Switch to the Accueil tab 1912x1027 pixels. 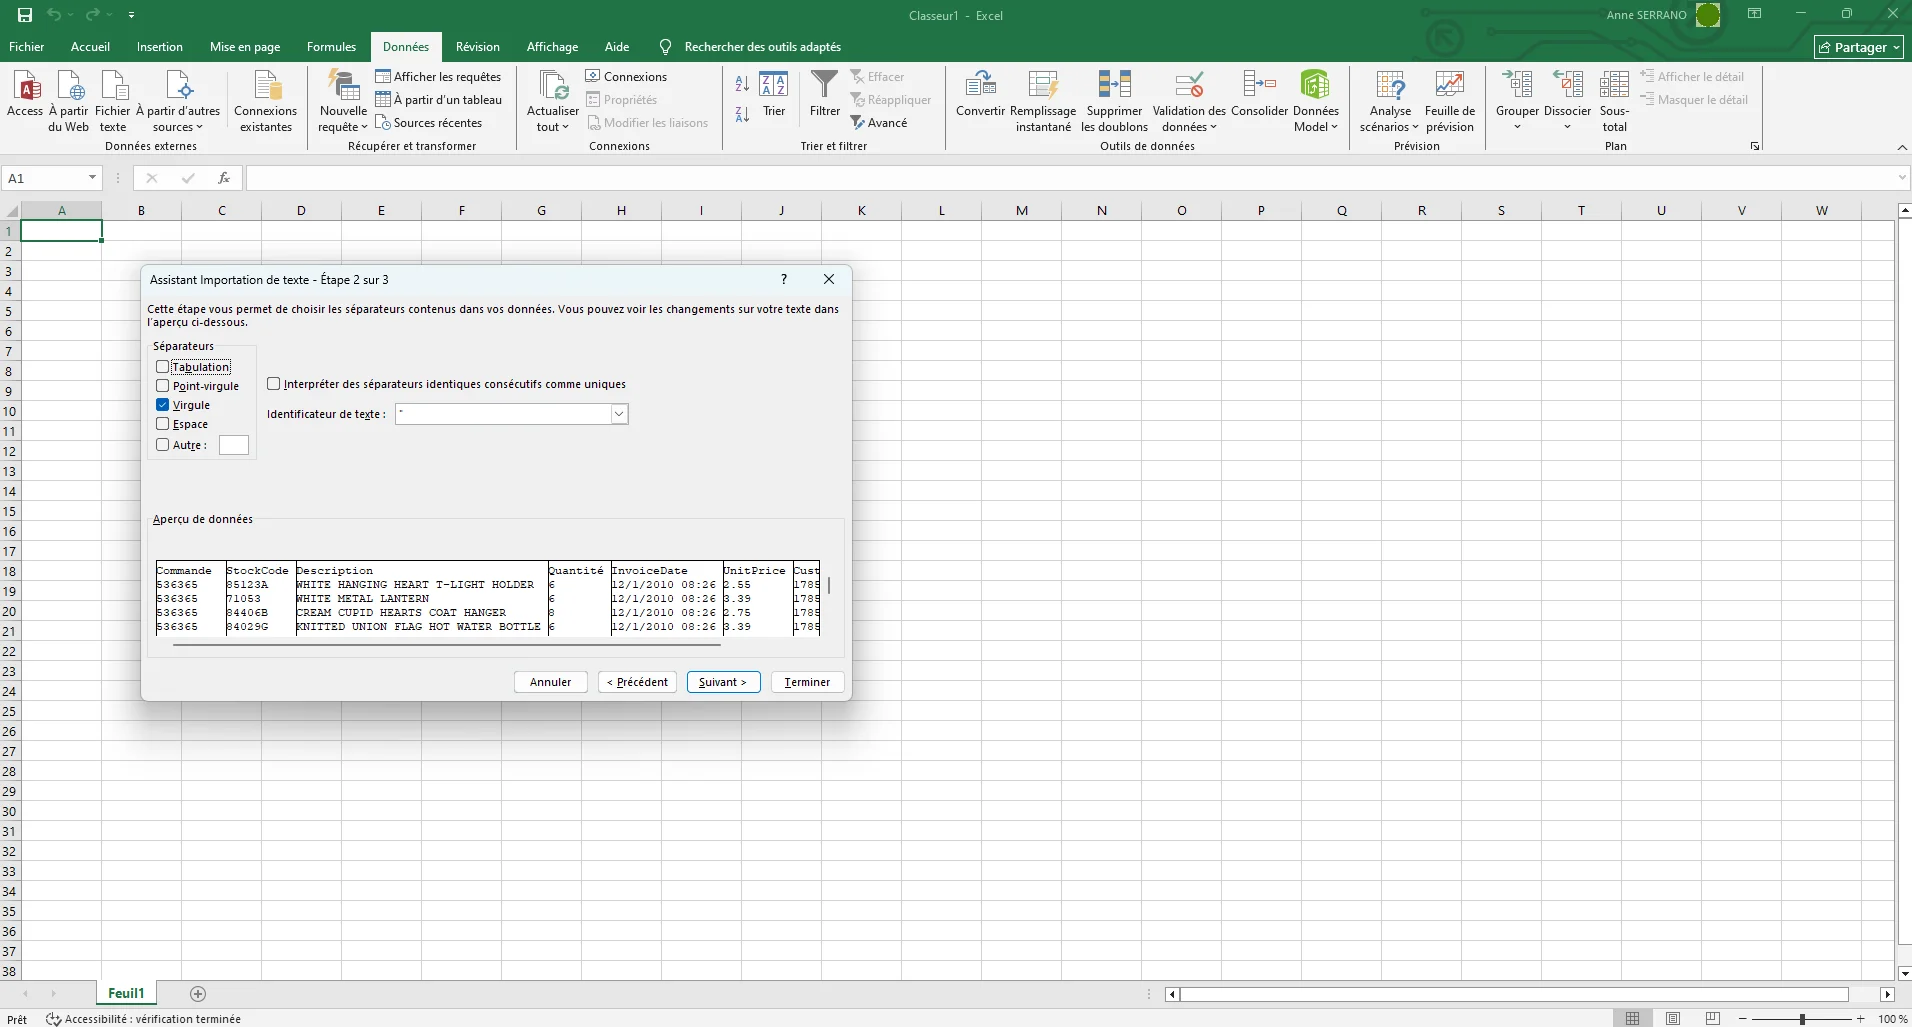point(90,47)
